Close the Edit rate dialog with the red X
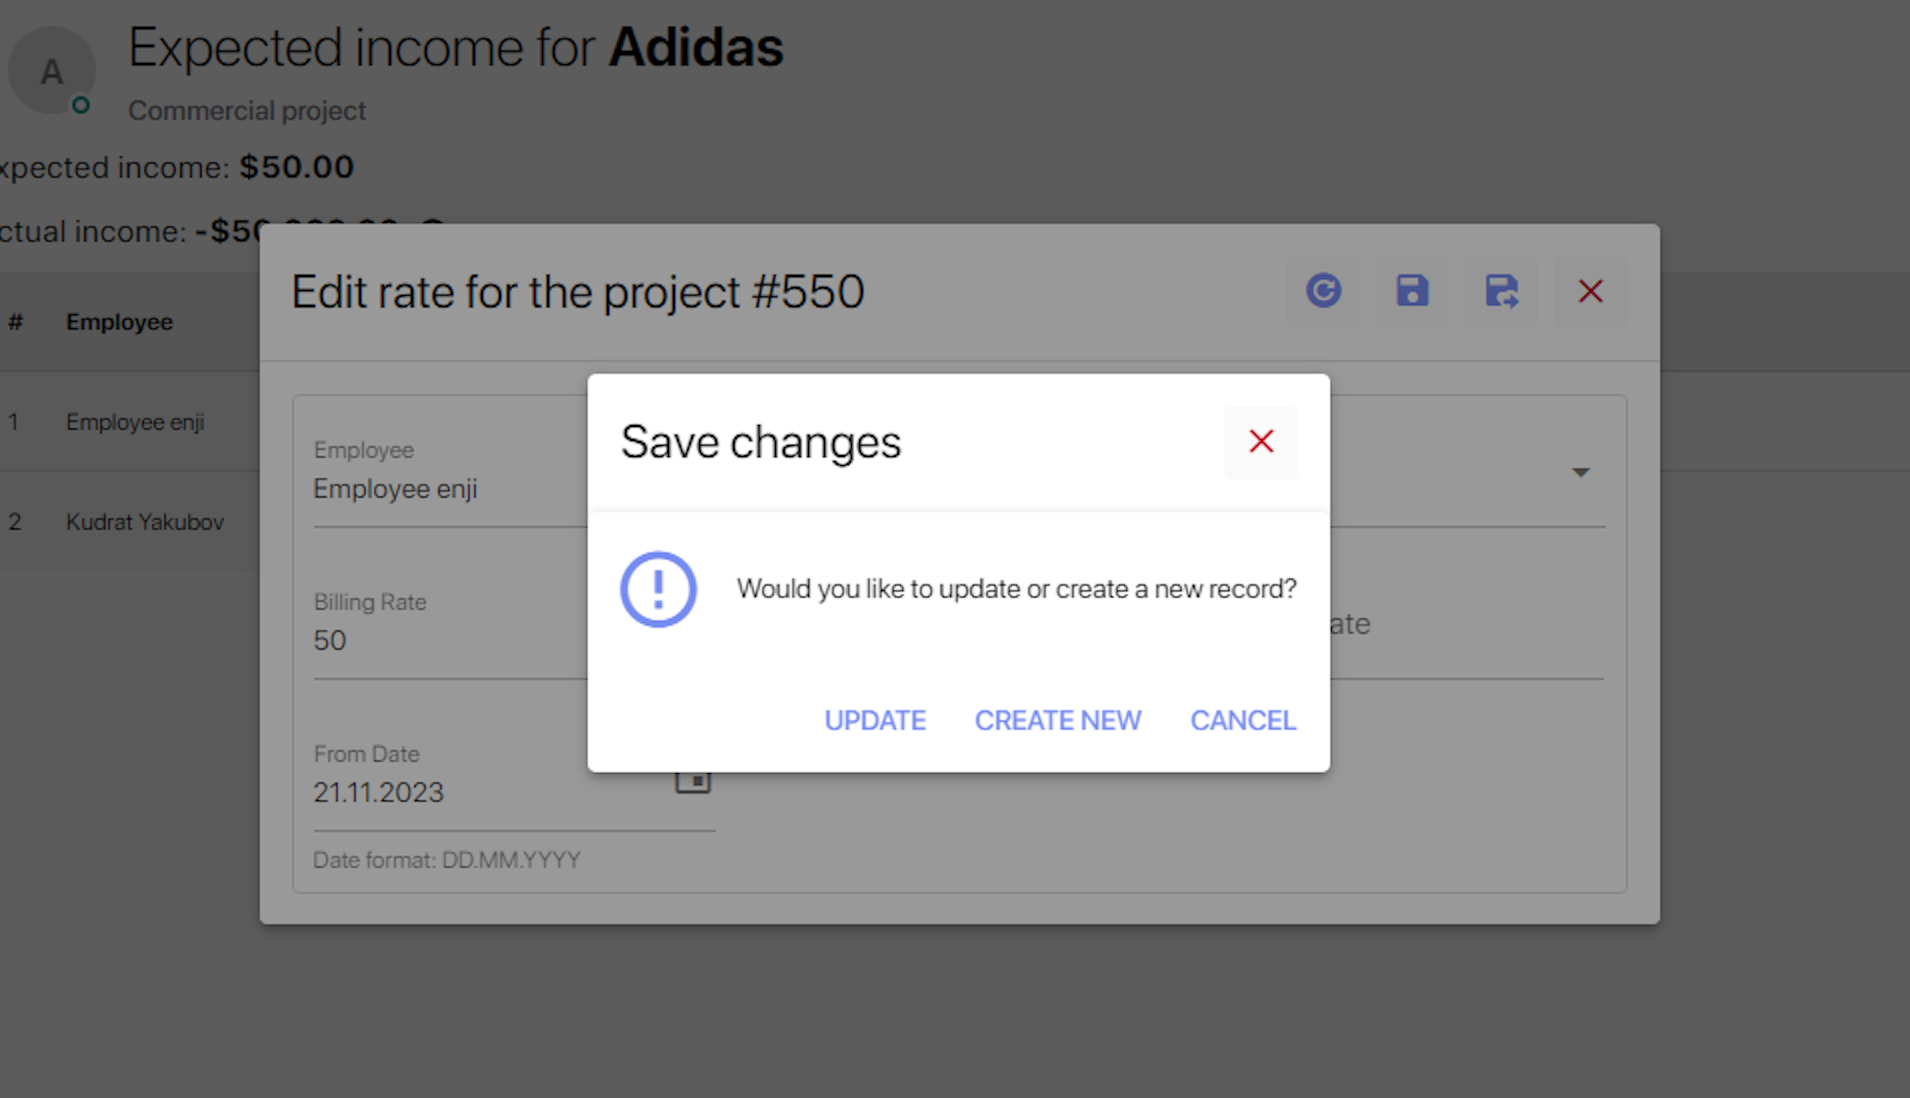This screenshot has height=1098, width=1910. (x=1590, y=291)
